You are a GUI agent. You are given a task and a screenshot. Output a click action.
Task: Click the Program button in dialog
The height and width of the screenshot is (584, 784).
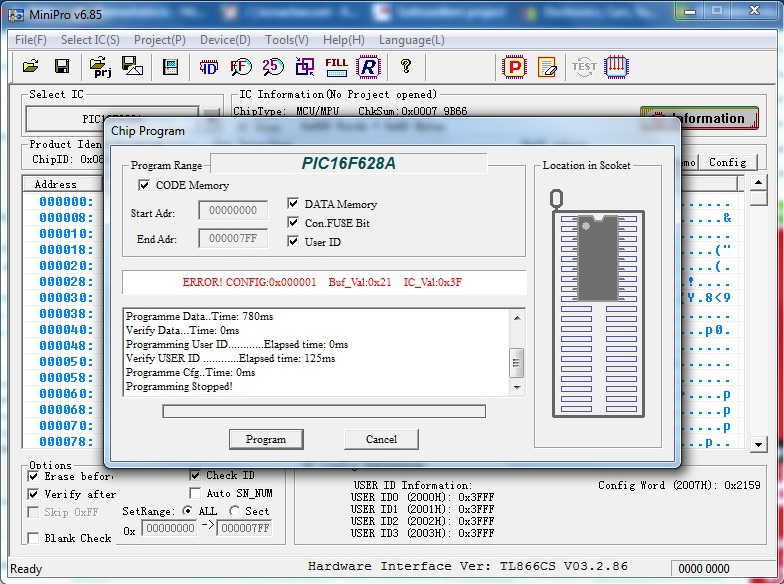click(x=266, y=439)
